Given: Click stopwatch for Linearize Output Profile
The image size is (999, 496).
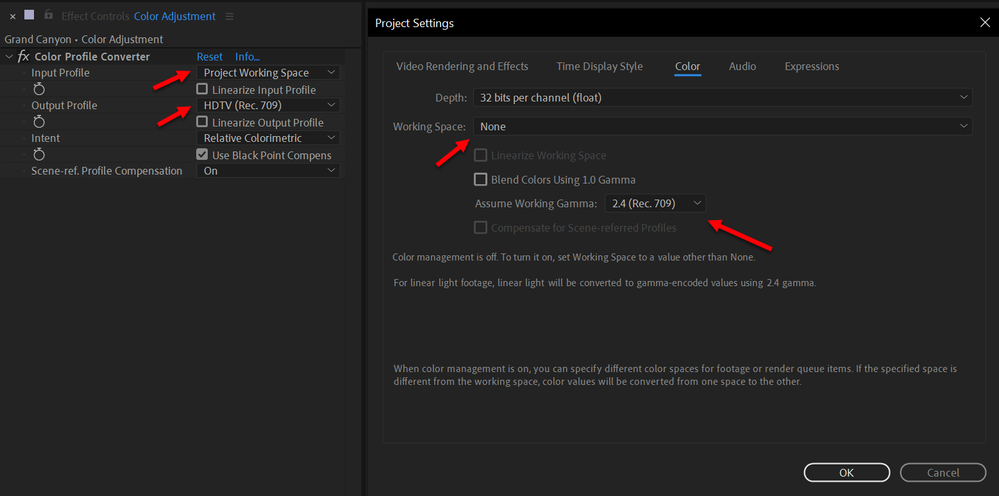Looking at the screenshot, I should tap(40, 122).
